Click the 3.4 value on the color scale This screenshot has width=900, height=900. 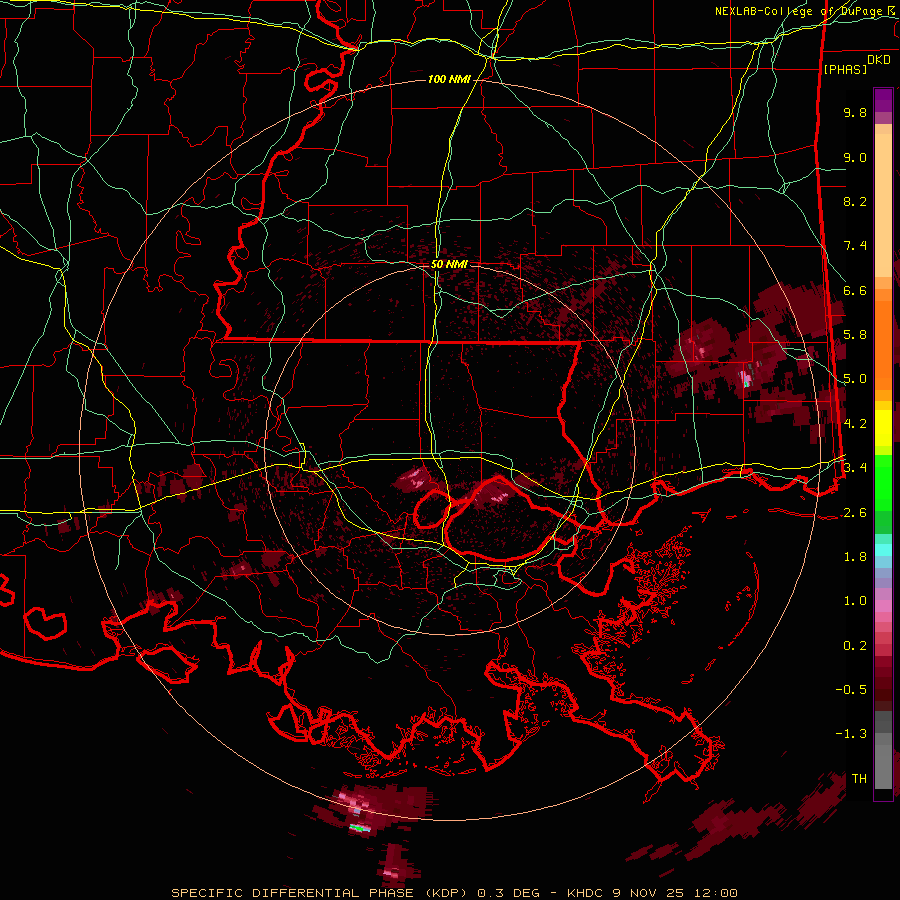[x=855, y=468]
